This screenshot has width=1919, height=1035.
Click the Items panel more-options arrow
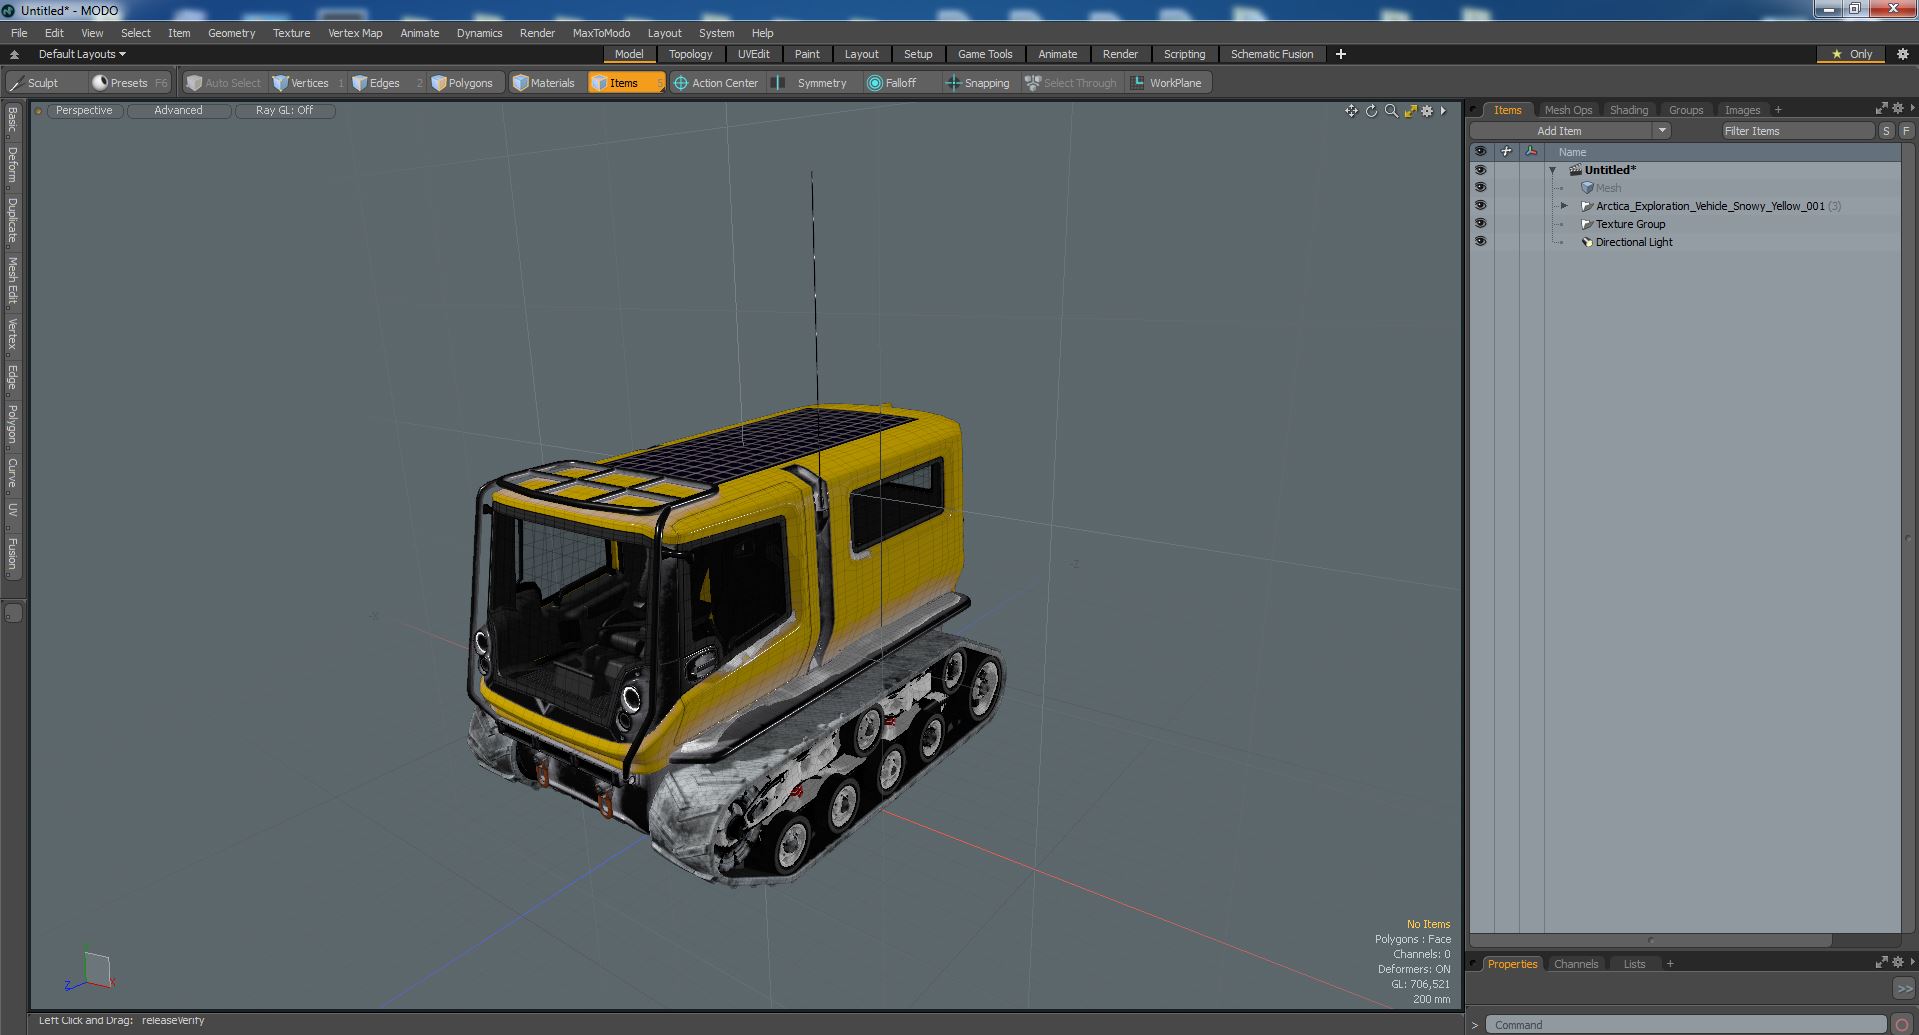(1912, 108)
